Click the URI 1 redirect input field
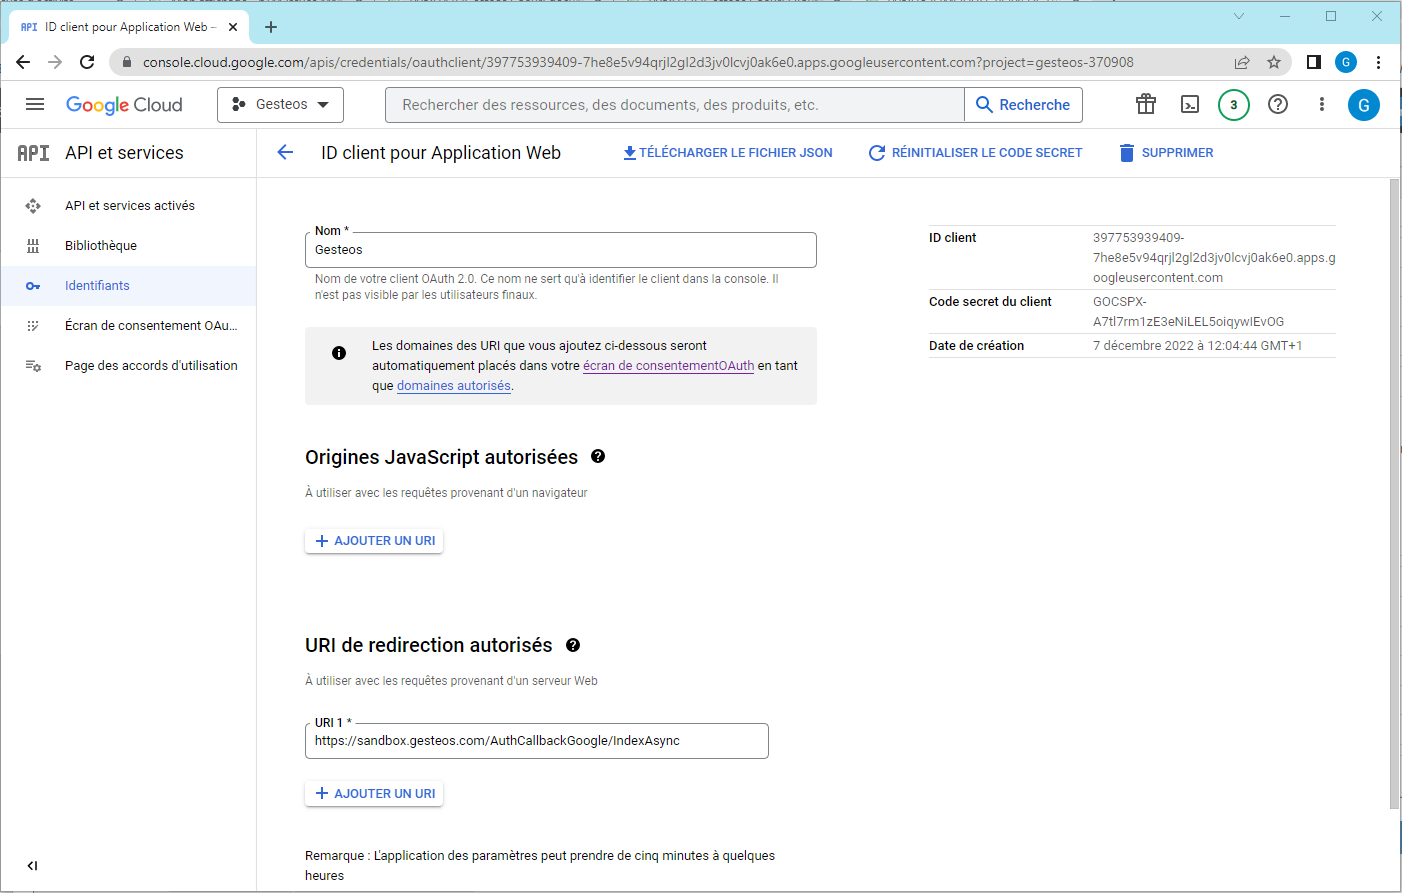This screenshot has height=893, width=1402. pos(536,741)
